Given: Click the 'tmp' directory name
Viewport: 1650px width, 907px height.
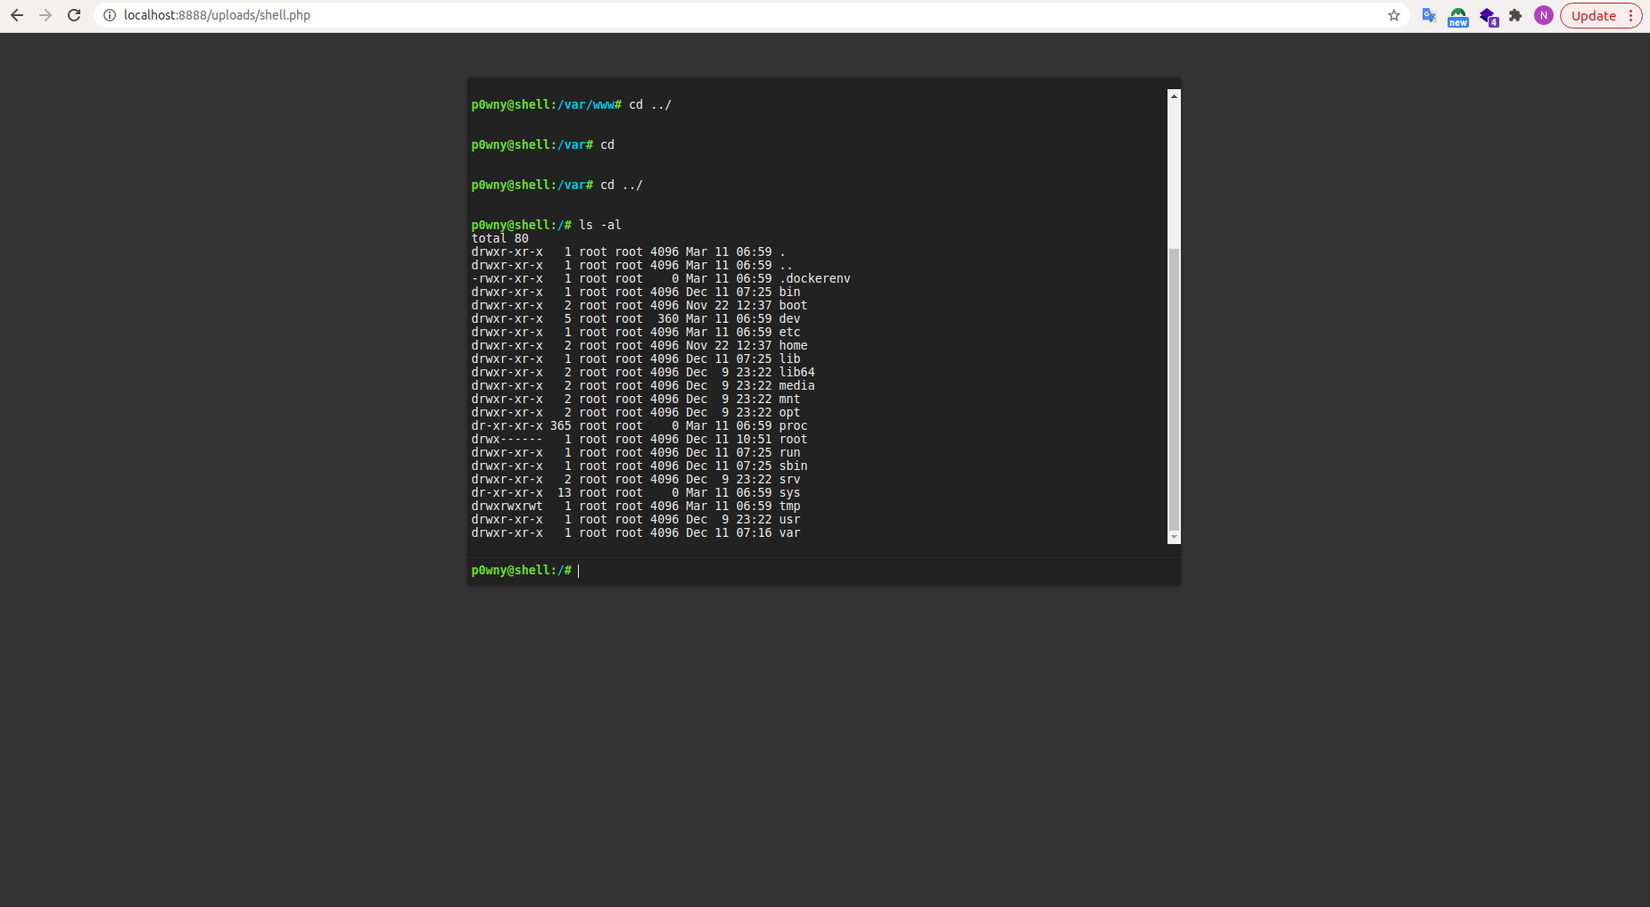Looking at the screenshot, I should click(x=790, y=506).
